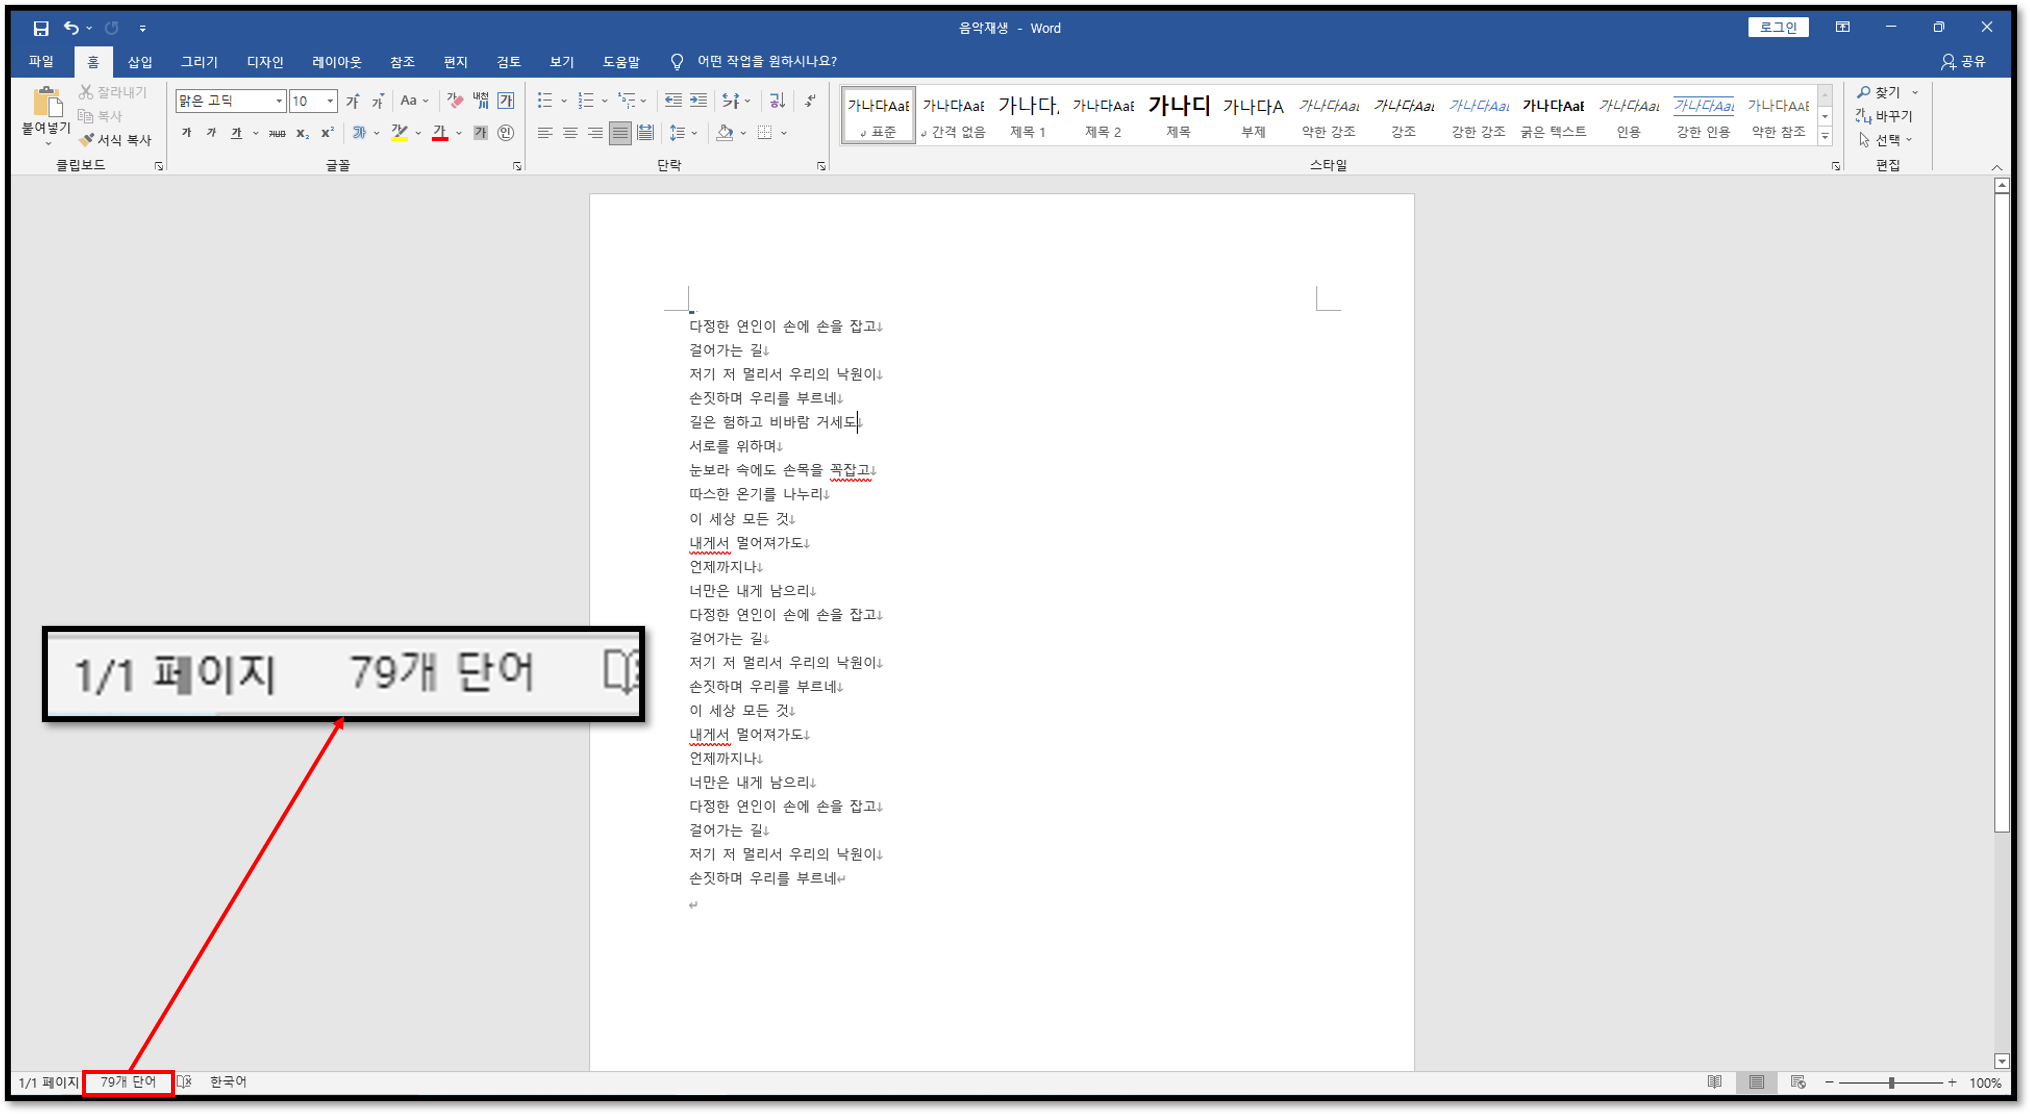Toggle character shading button
This screenshot has width=2030, height=1114.
[x=480, y=132]
